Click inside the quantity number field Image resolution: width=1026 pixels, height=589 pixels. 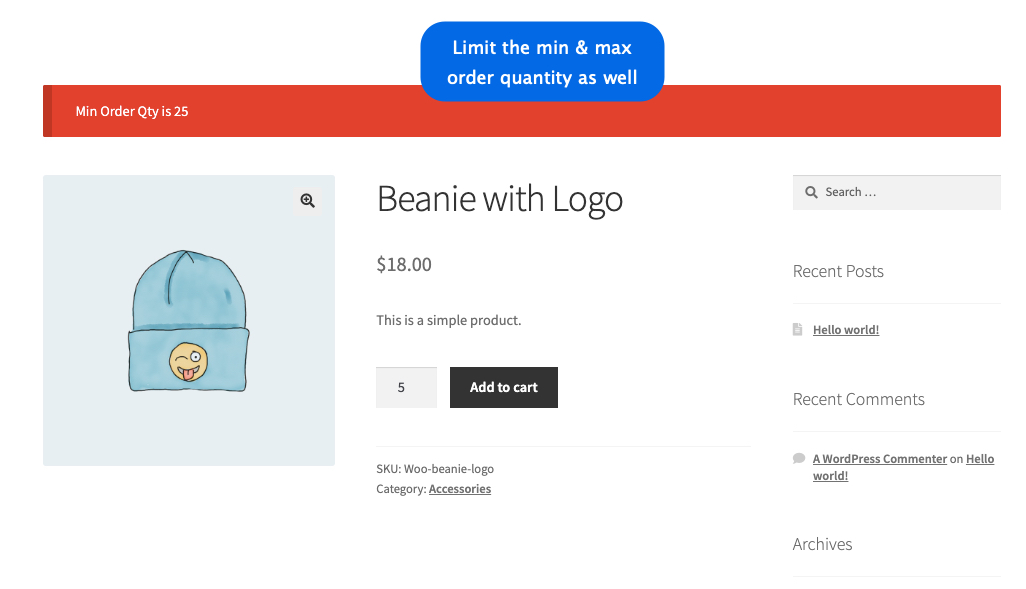coord(406,387)
